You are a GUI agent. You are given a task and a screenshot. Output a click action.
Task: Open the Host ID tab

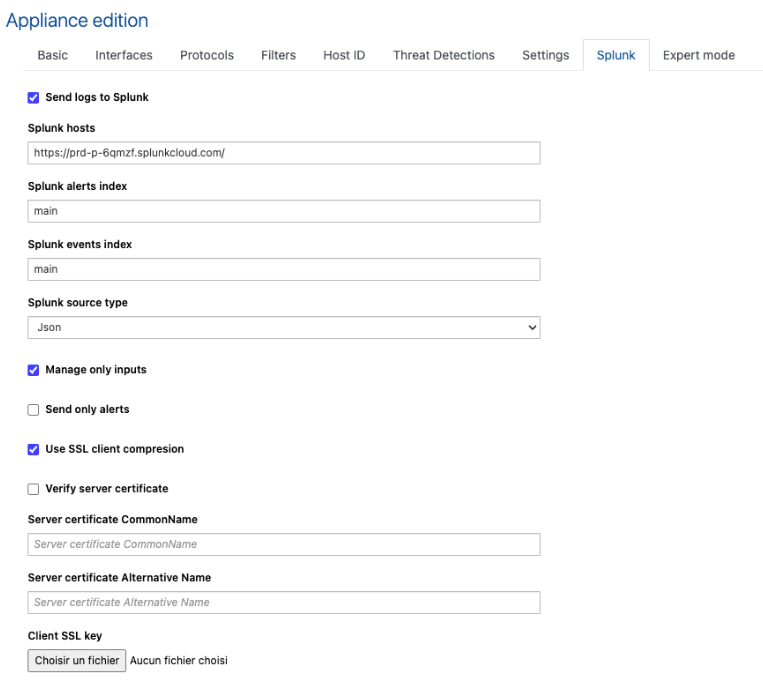click(x=344, y=55)
